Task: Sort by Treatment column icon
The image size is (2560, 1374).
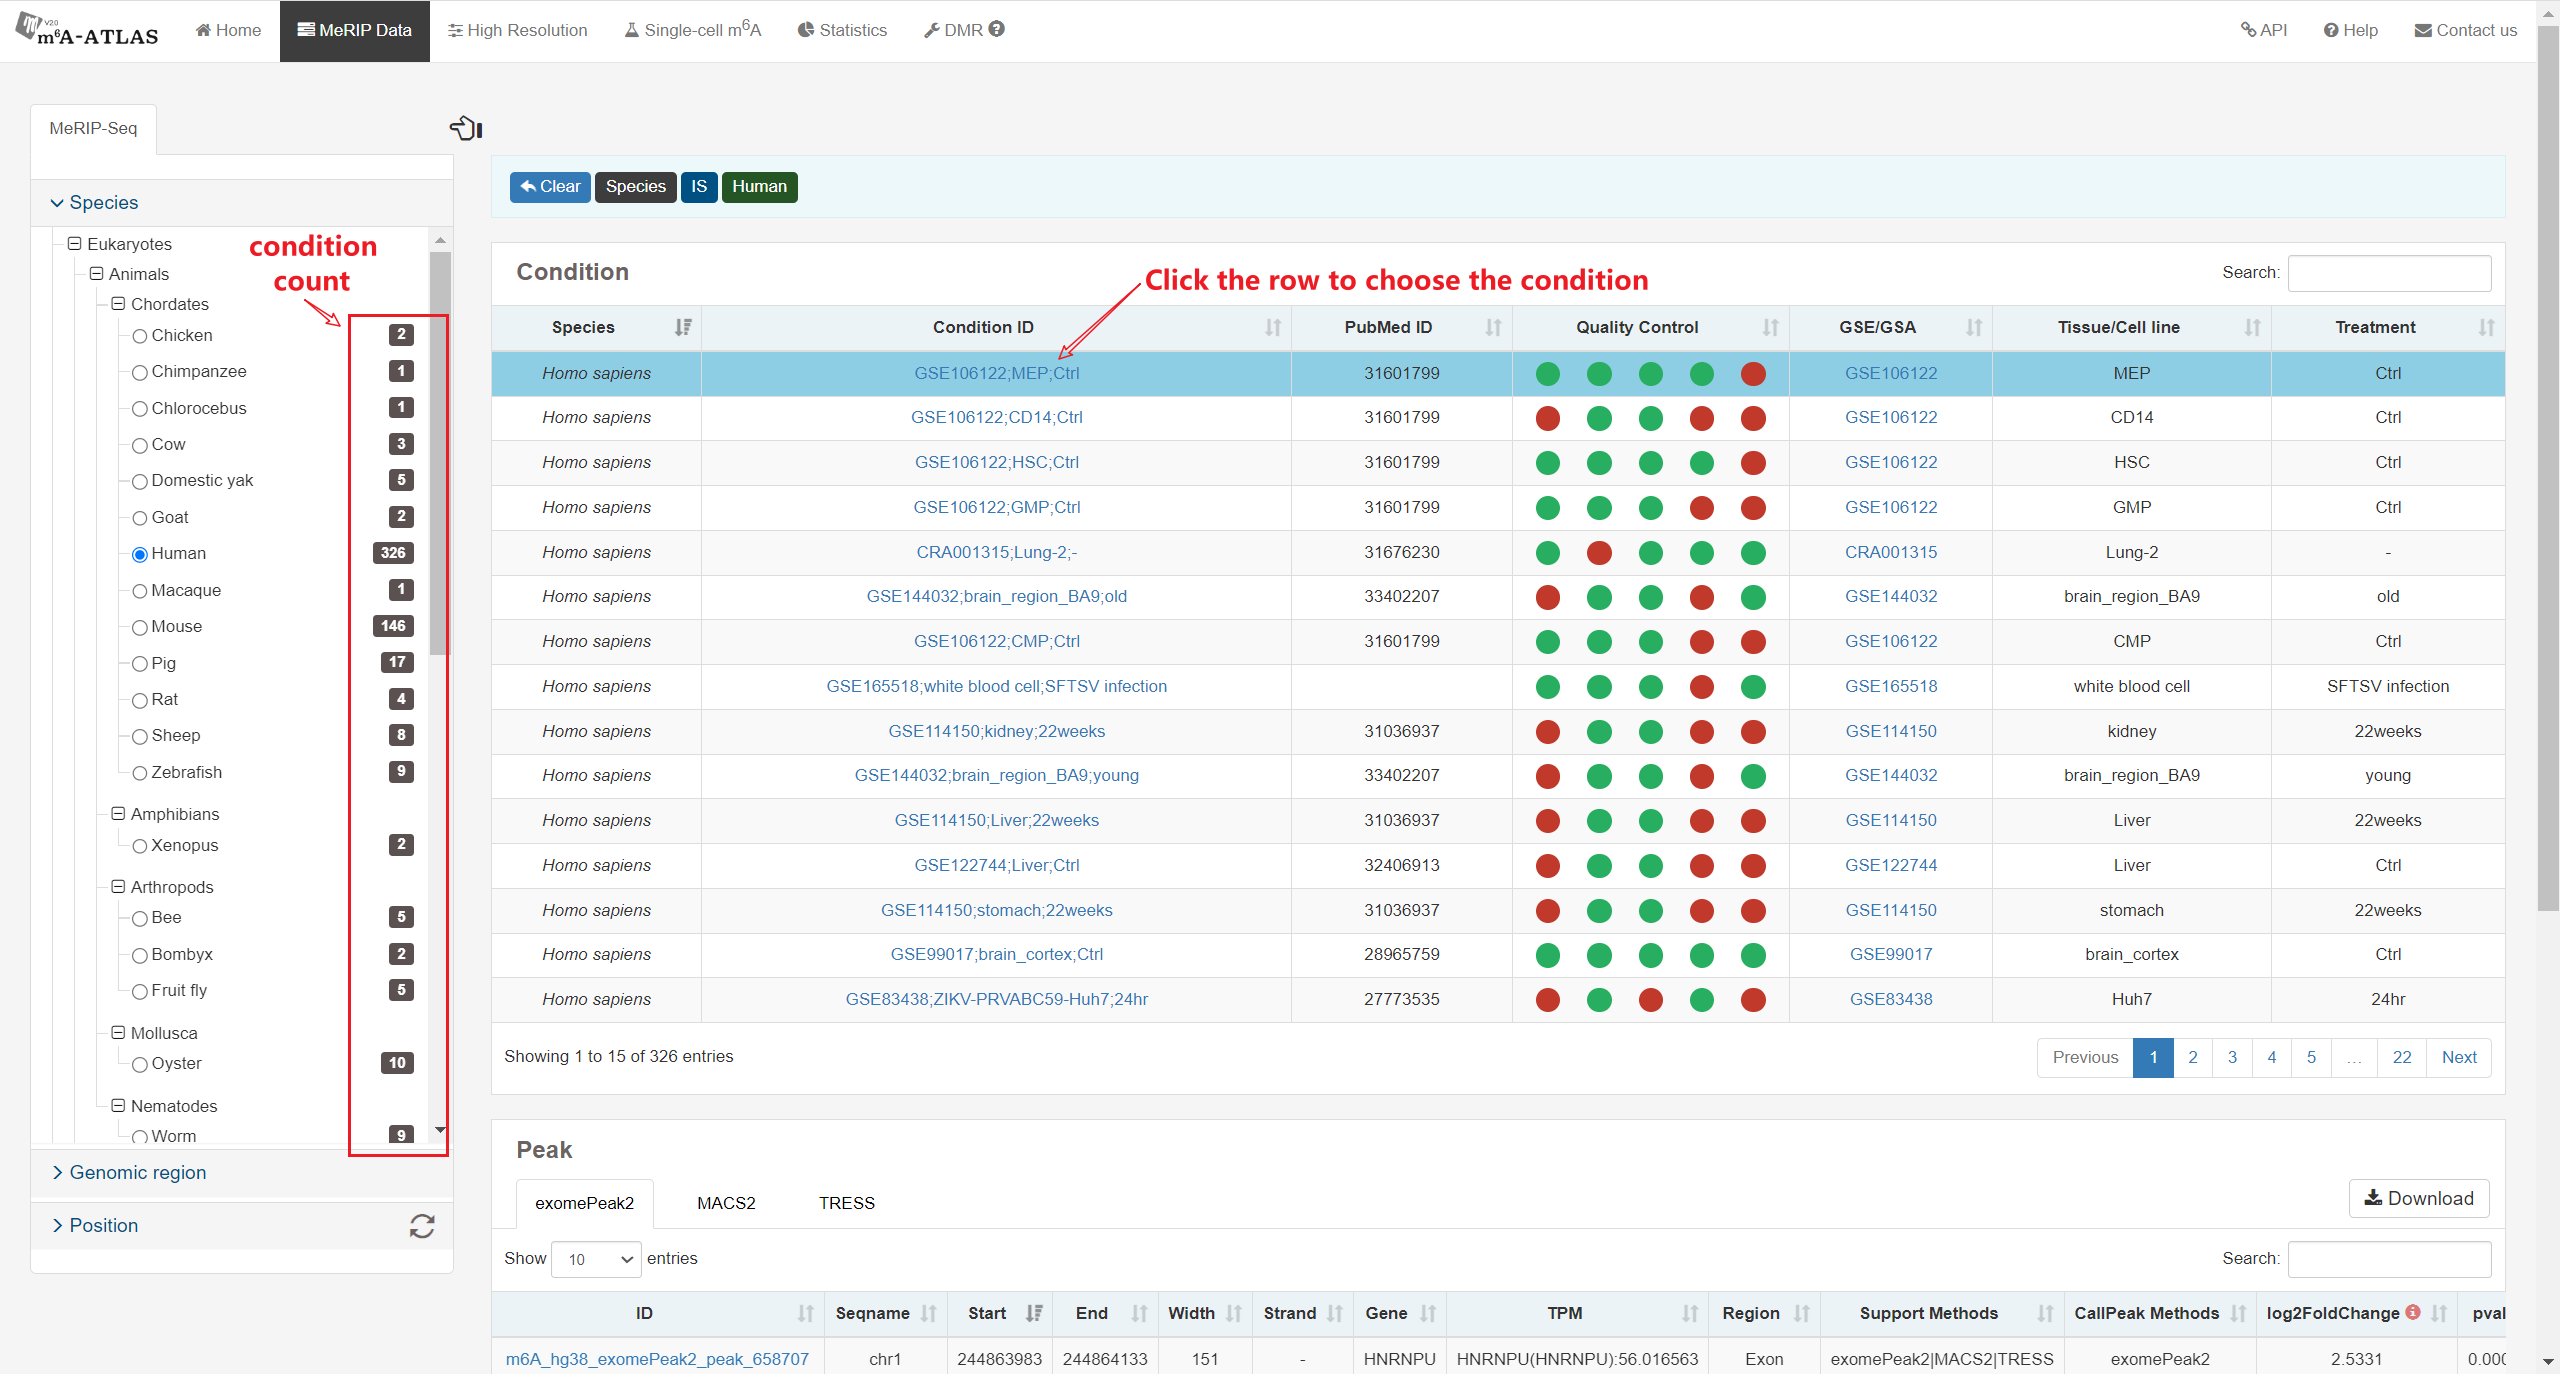Action: pyautogui.click(x=2486, y=327)
